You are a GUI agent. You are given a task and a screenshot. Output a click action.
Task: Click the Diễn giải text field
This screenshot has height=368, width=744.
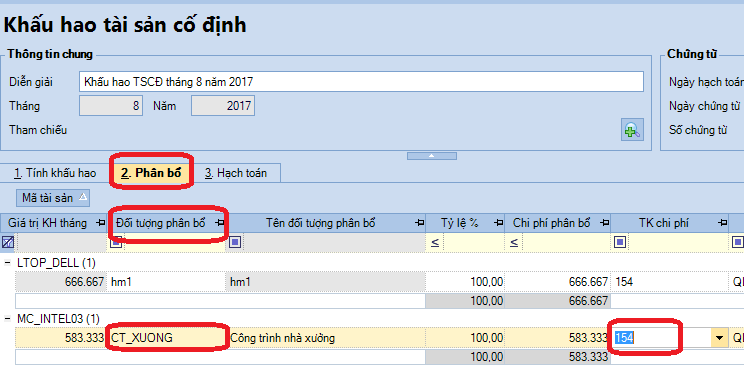[x=362, y=82]
